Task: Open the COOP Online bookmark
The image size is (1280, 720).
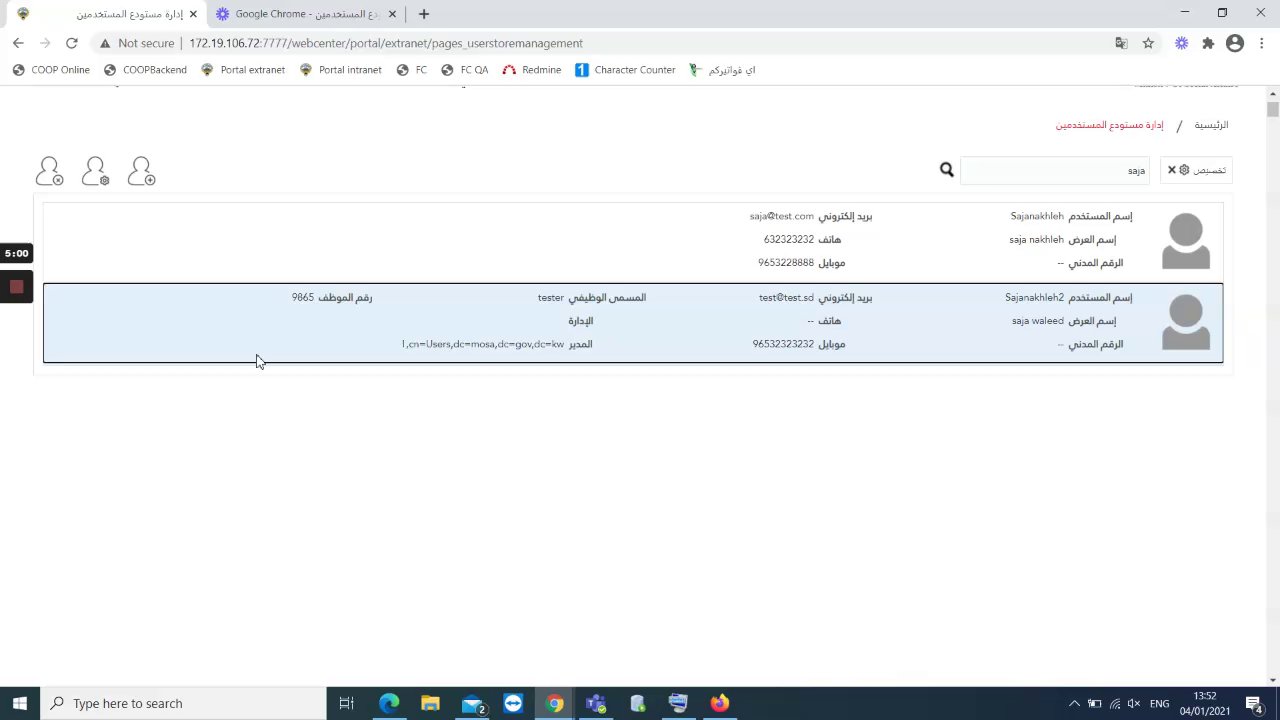Action: (x=51, y=70)
